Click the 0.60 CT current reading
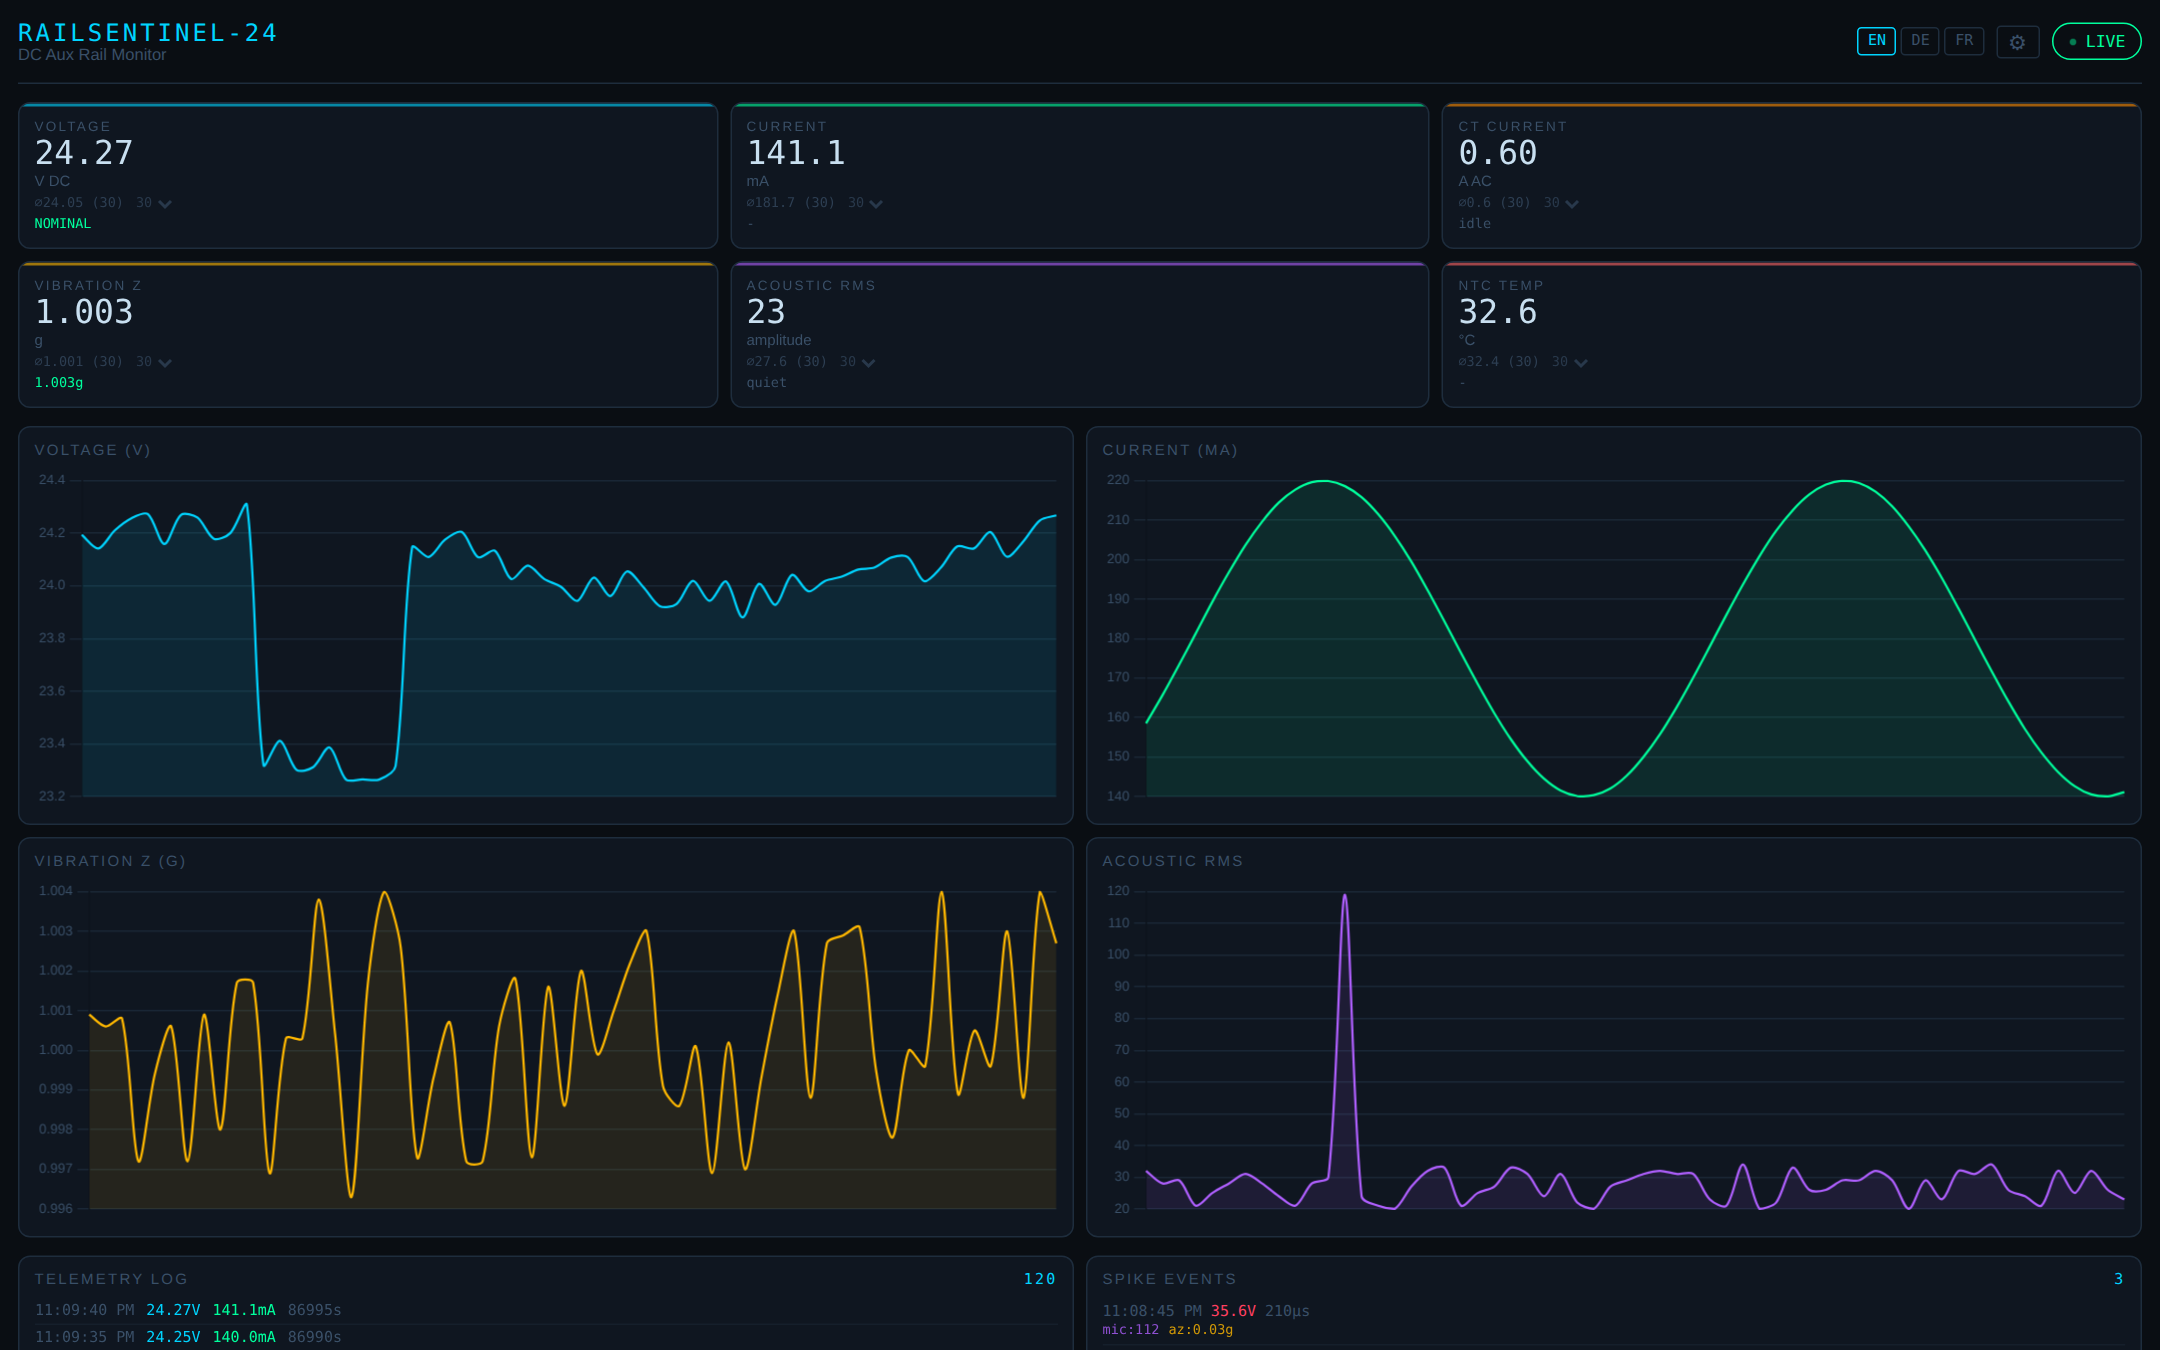Screen dimensions: 2160x1350 (1498, 153)
